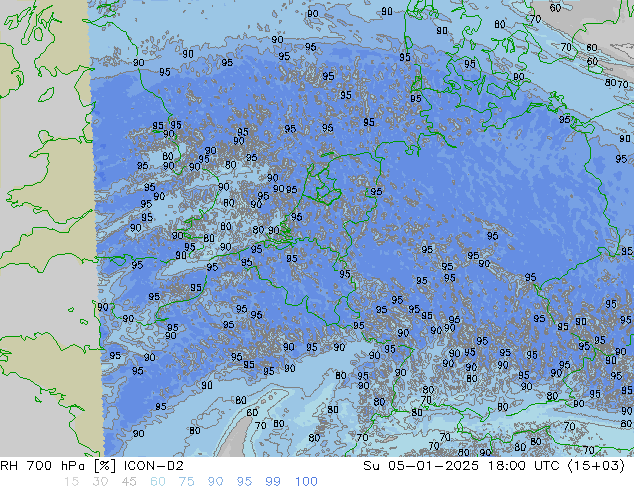Select the legend value 30
The image size is (634, 490).
[x=100, y=482]
